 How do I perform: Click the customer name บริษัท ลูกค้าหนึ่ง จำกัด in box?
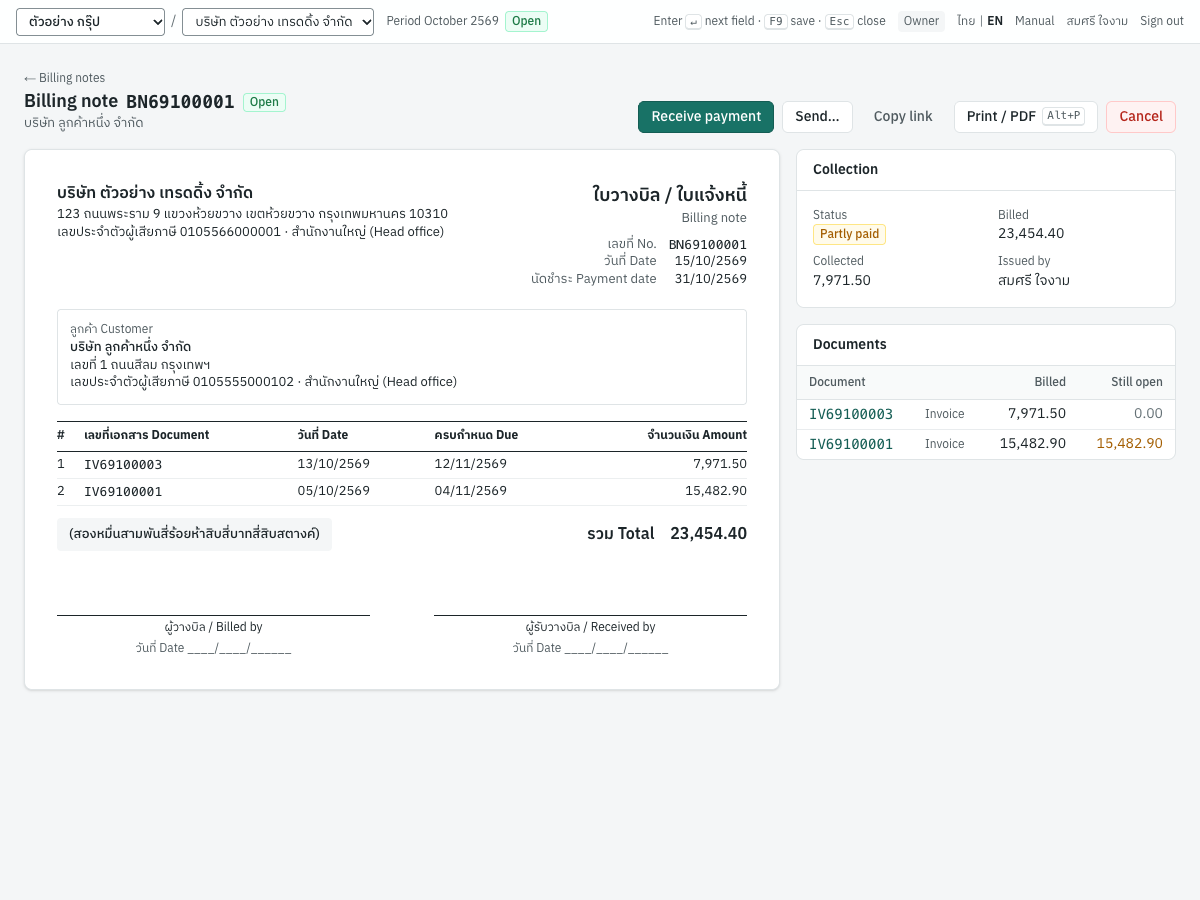130,347
